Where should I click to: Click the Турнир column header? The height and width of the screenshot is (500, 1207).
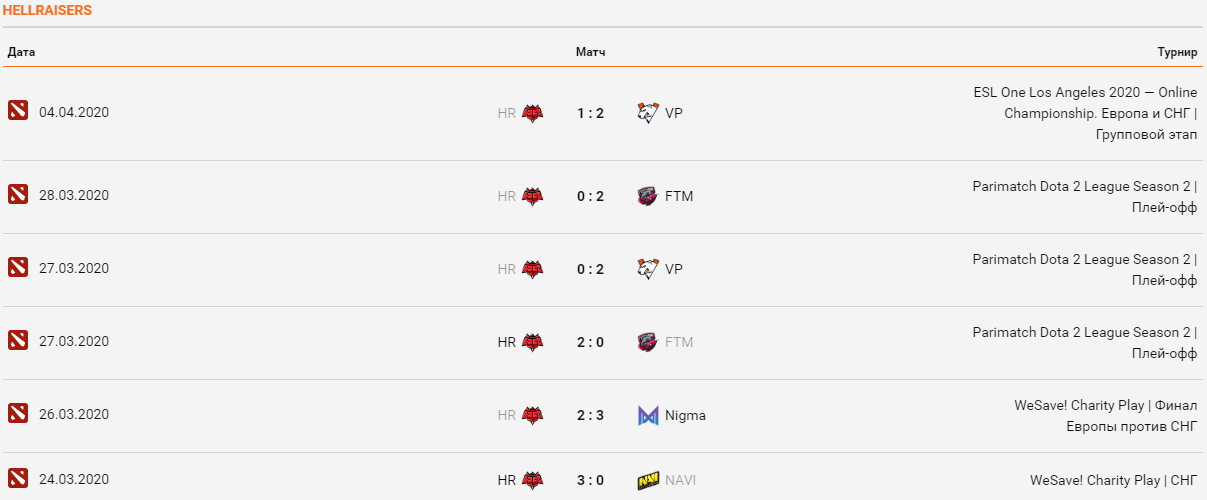(1177, 51)
